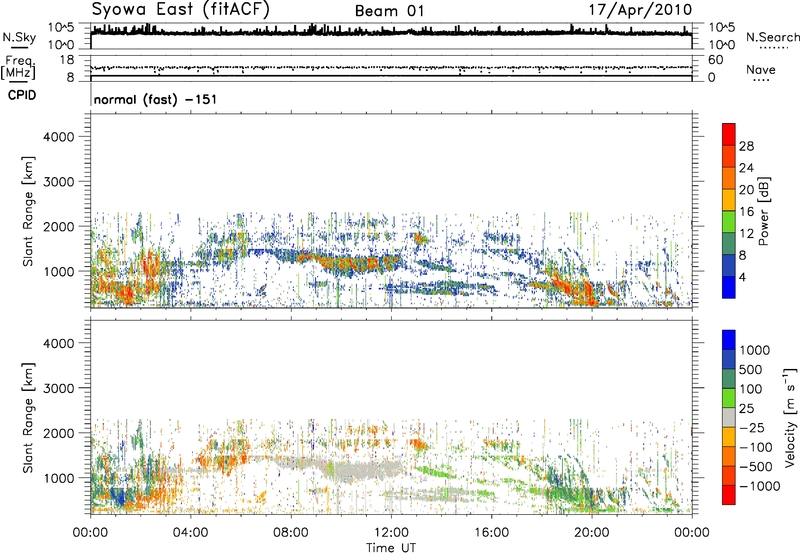
Task: Click the 'Freq. [MHz]' label
Action: (18, 67)
